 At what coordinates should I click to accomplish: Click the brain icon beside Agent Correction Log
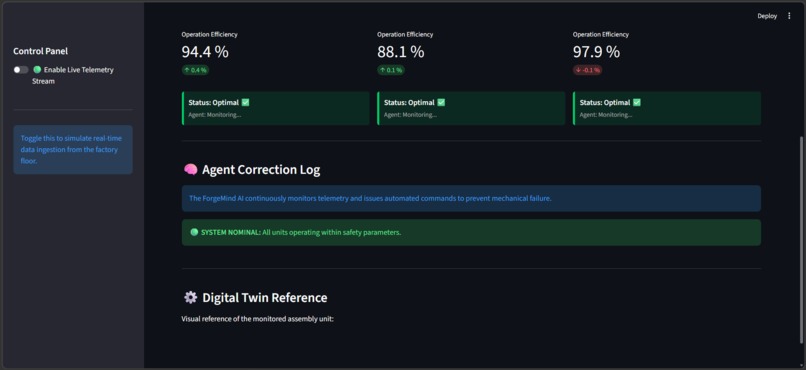point(190,170)
